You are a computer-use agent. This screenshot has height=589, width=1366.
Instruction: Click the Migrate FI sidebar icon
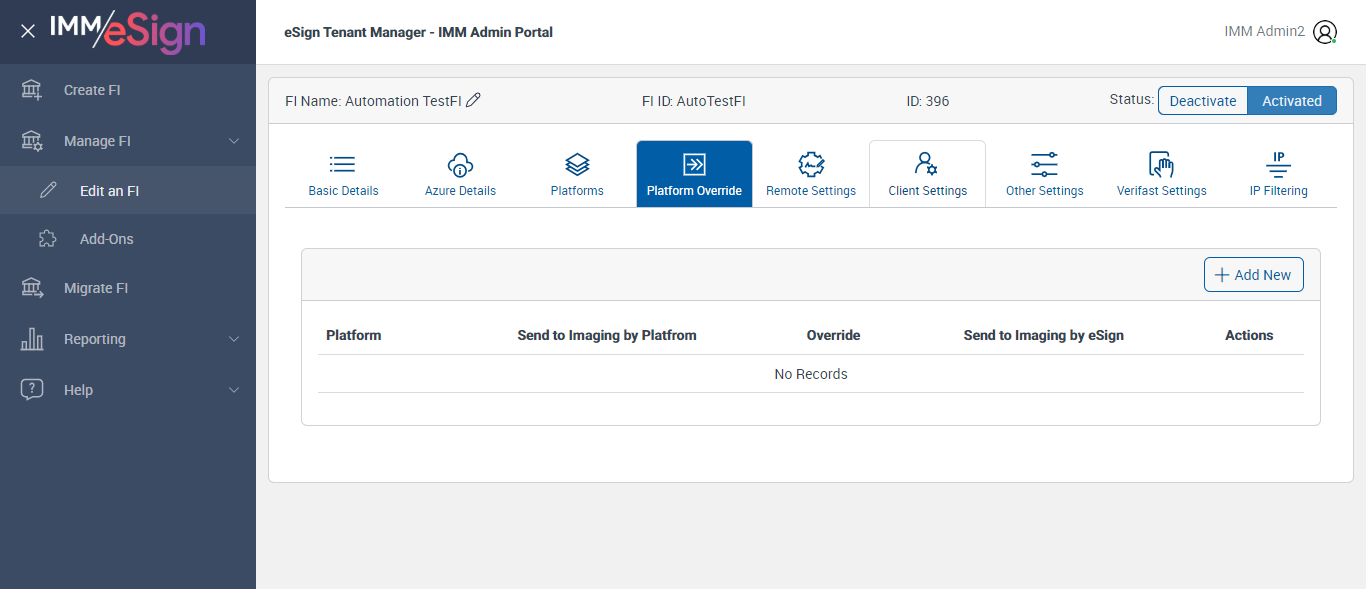[32, 288]
